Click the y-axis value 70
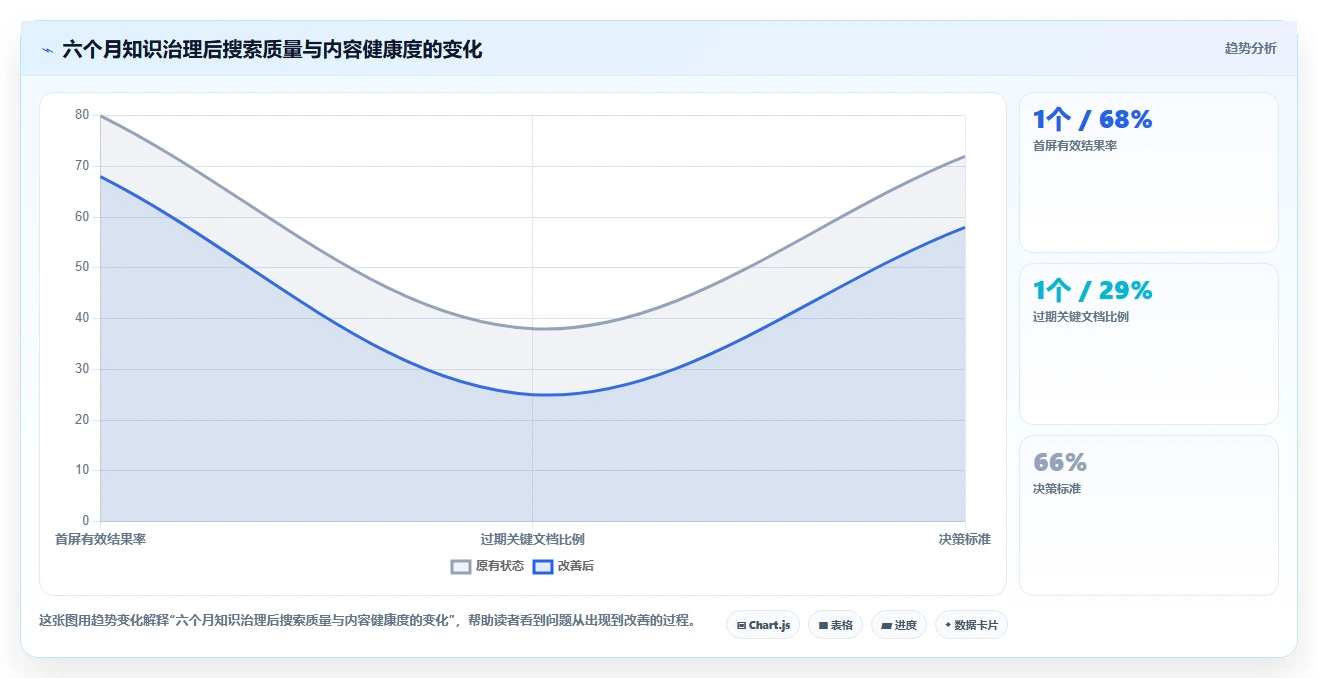The width and height of the screenshot is (1318, 678). pos(82,166)
